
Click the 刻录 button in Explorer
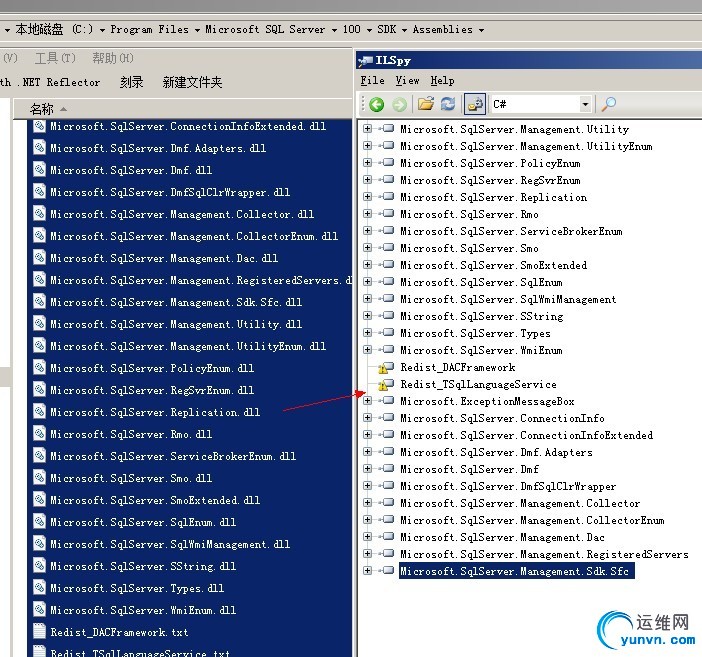[132, 82]
